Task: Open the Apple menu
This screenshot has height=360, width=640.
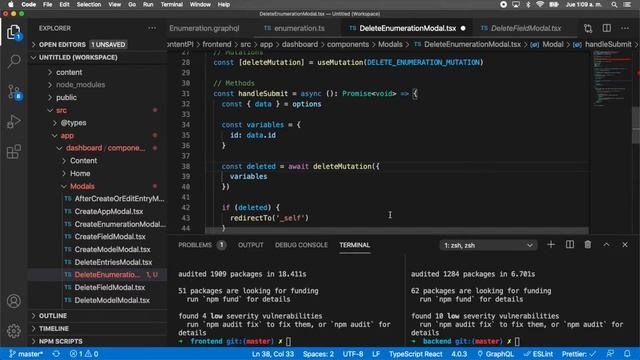Action: click(x=11, y=4)
